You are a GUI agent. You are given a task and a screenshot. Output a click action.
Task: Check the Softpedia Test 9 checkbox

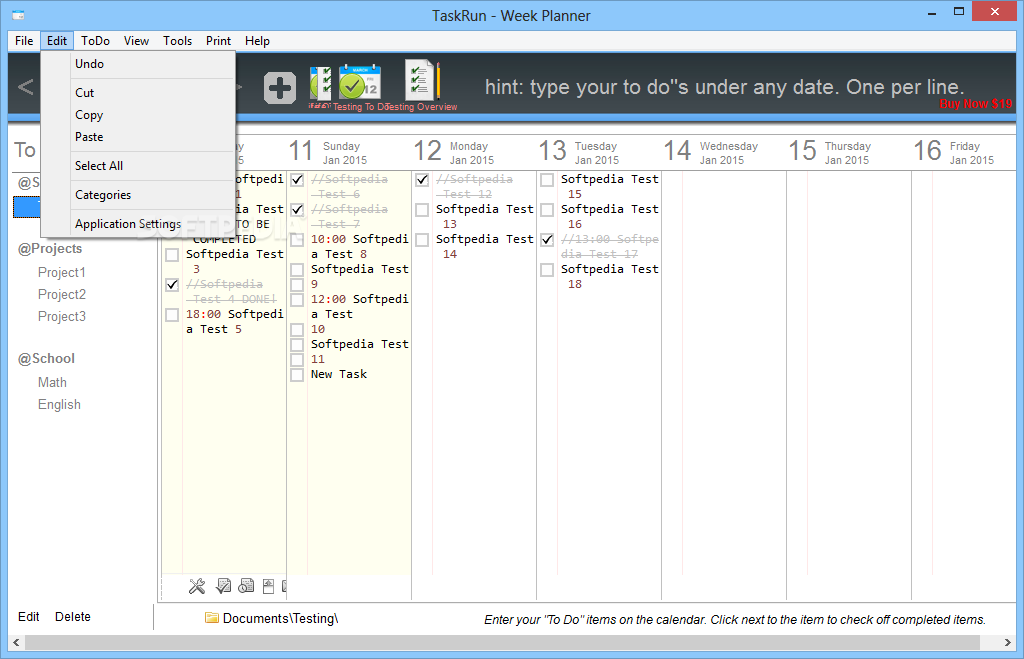pos(297,270)
